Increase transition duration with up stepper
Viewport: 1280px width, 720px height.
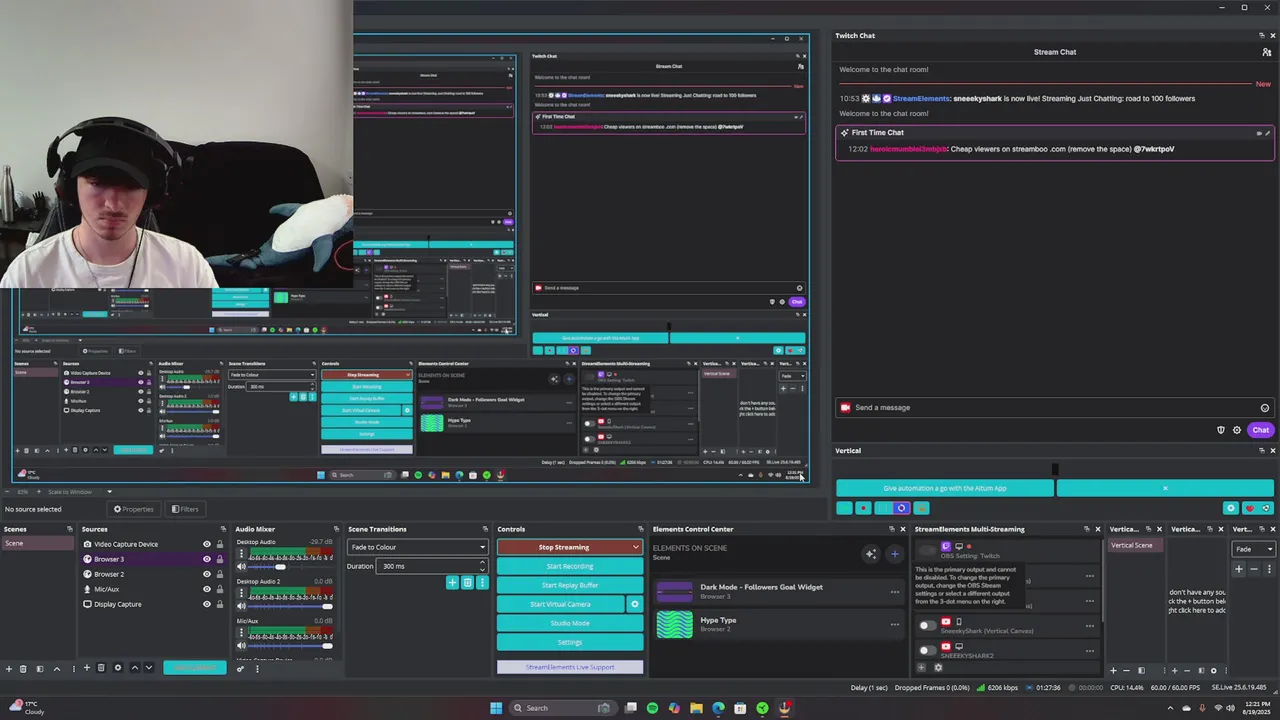point(482,562)
